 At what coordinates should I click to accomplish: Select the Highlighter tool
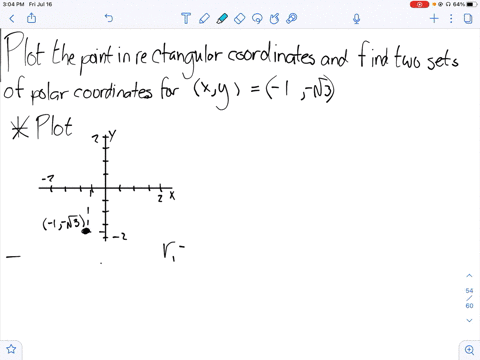[x=222, y=18]
